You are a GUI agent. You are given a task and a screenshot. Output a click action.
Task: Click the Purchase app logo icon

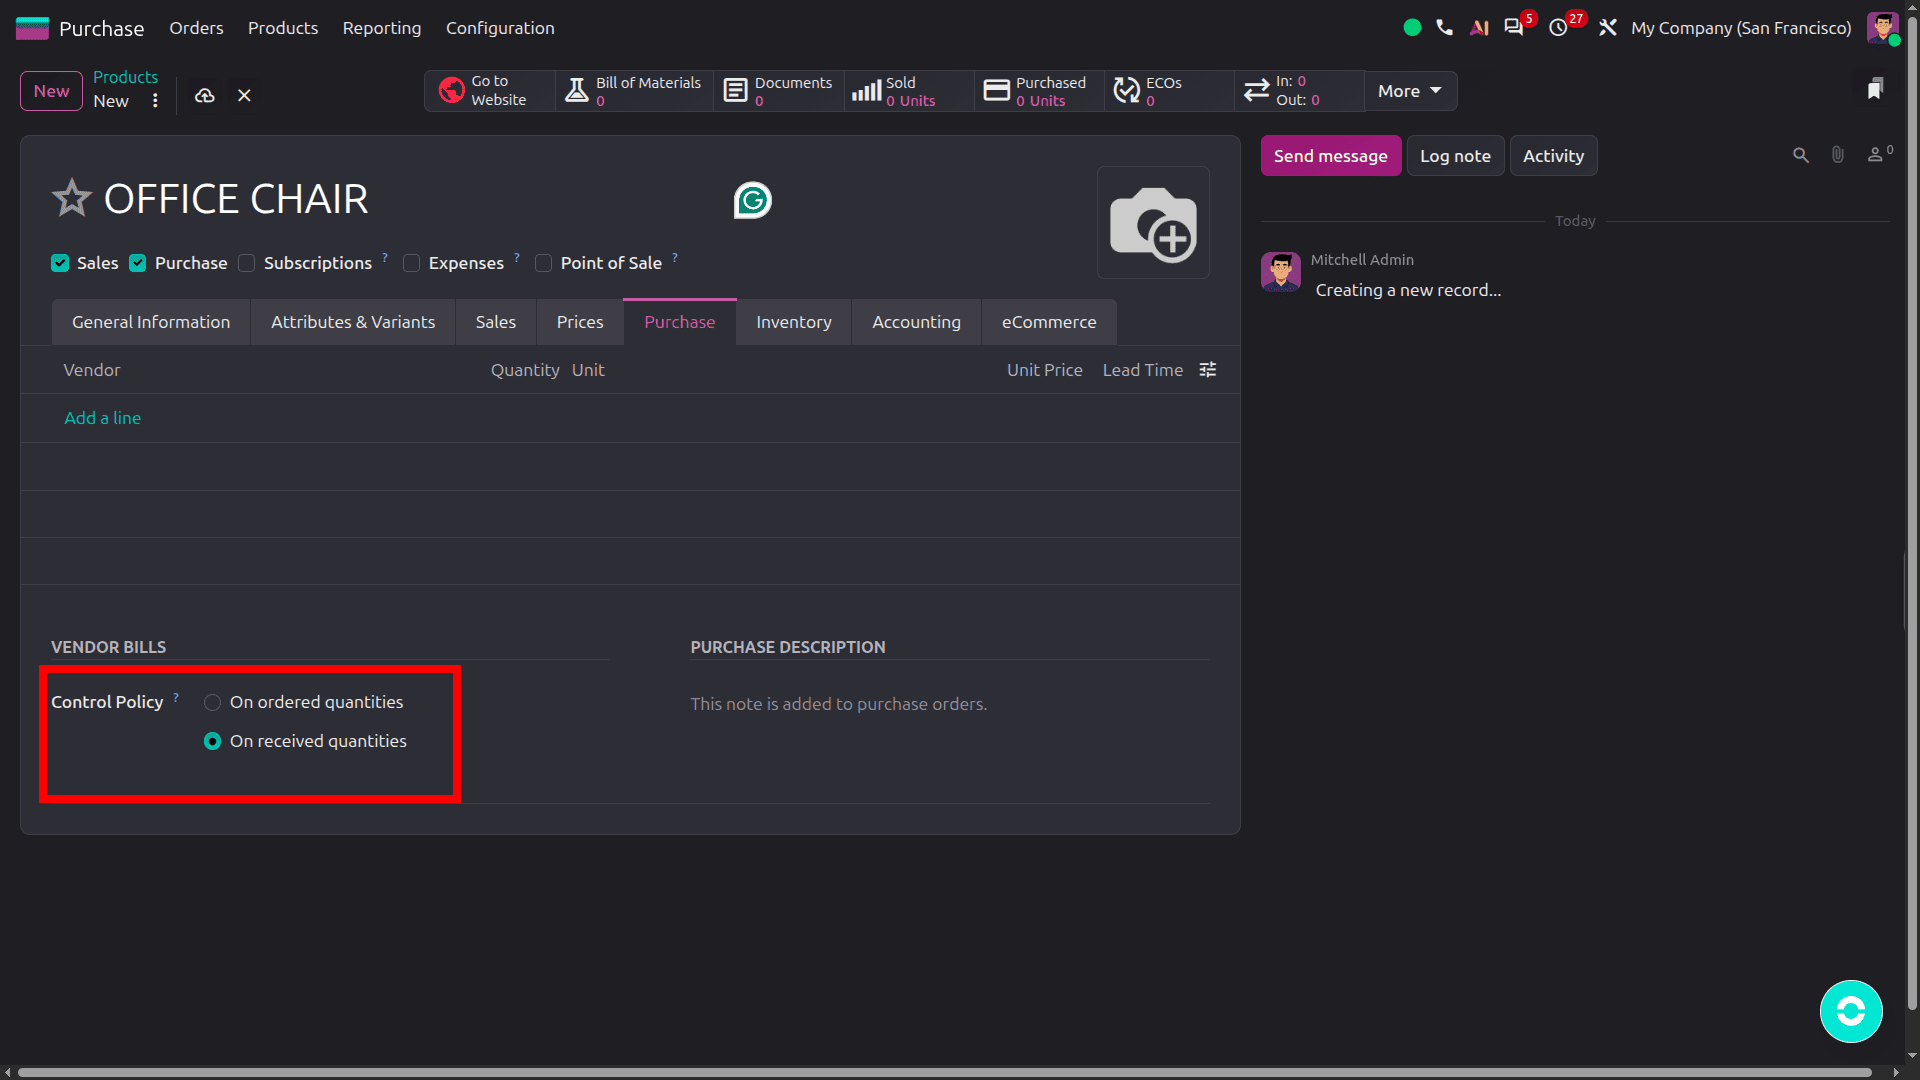pyautogui.click(x=32, y=28)
